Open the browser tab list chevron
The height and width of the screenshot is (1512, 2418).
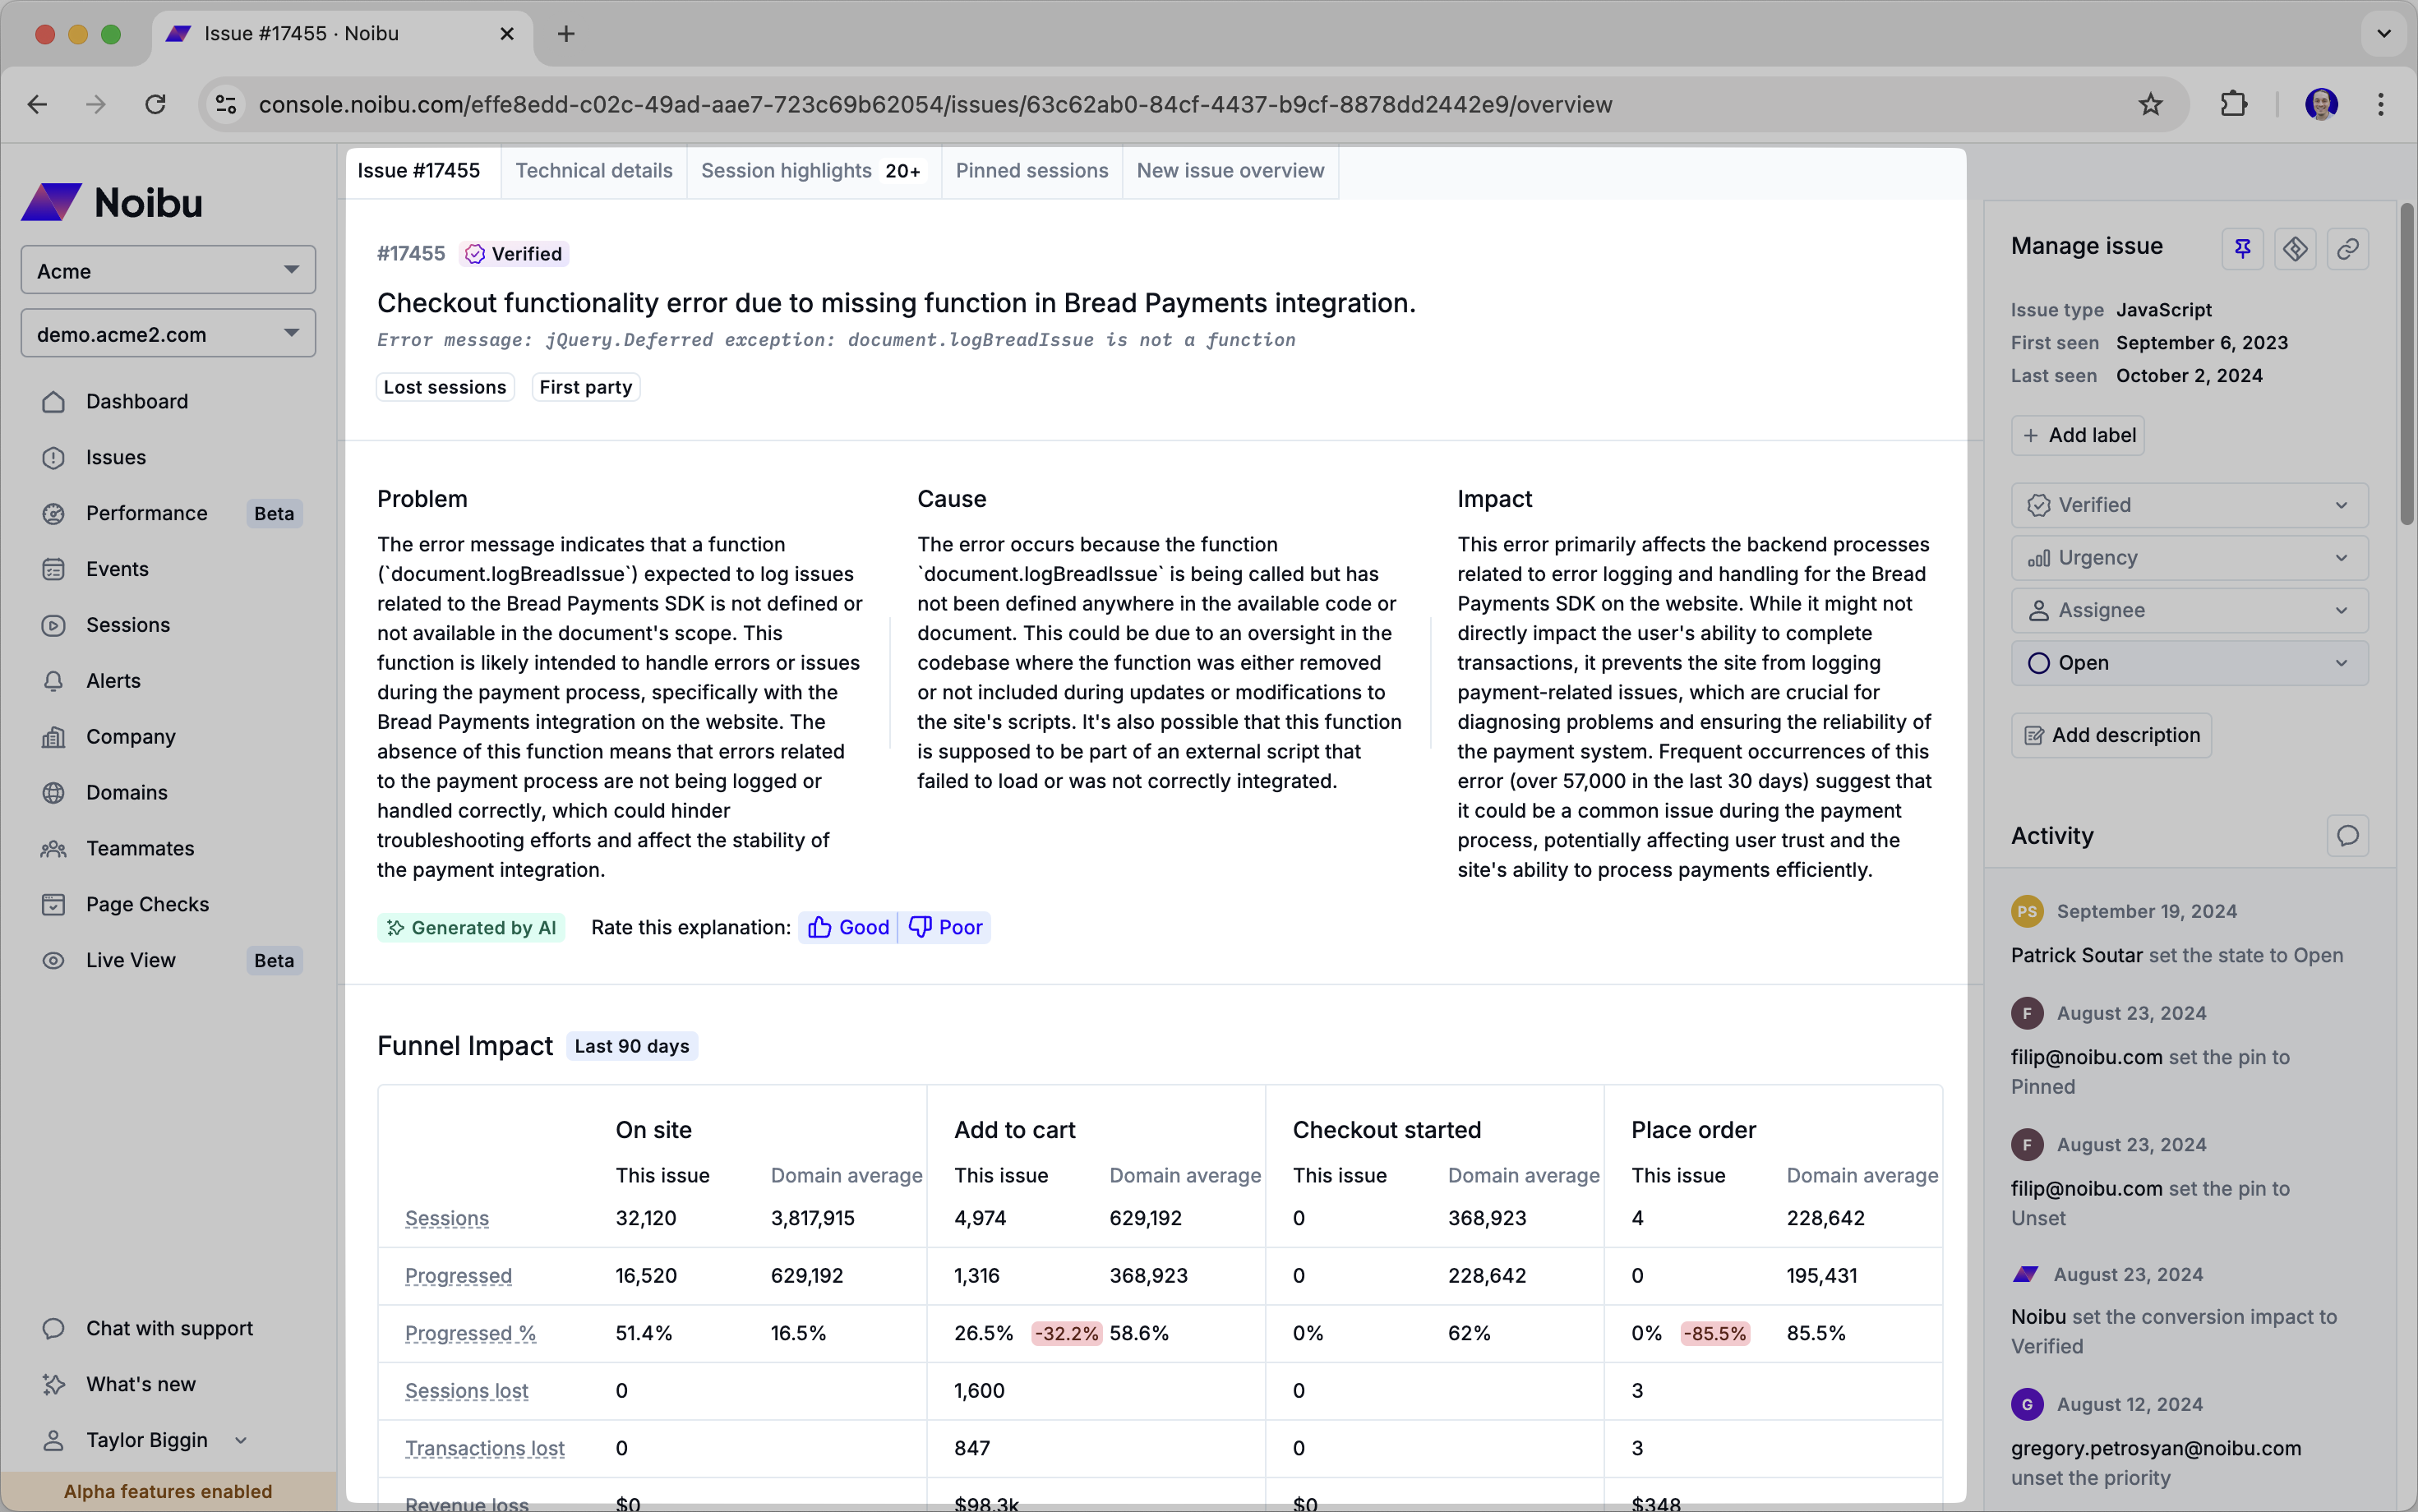coord(2384,34)
